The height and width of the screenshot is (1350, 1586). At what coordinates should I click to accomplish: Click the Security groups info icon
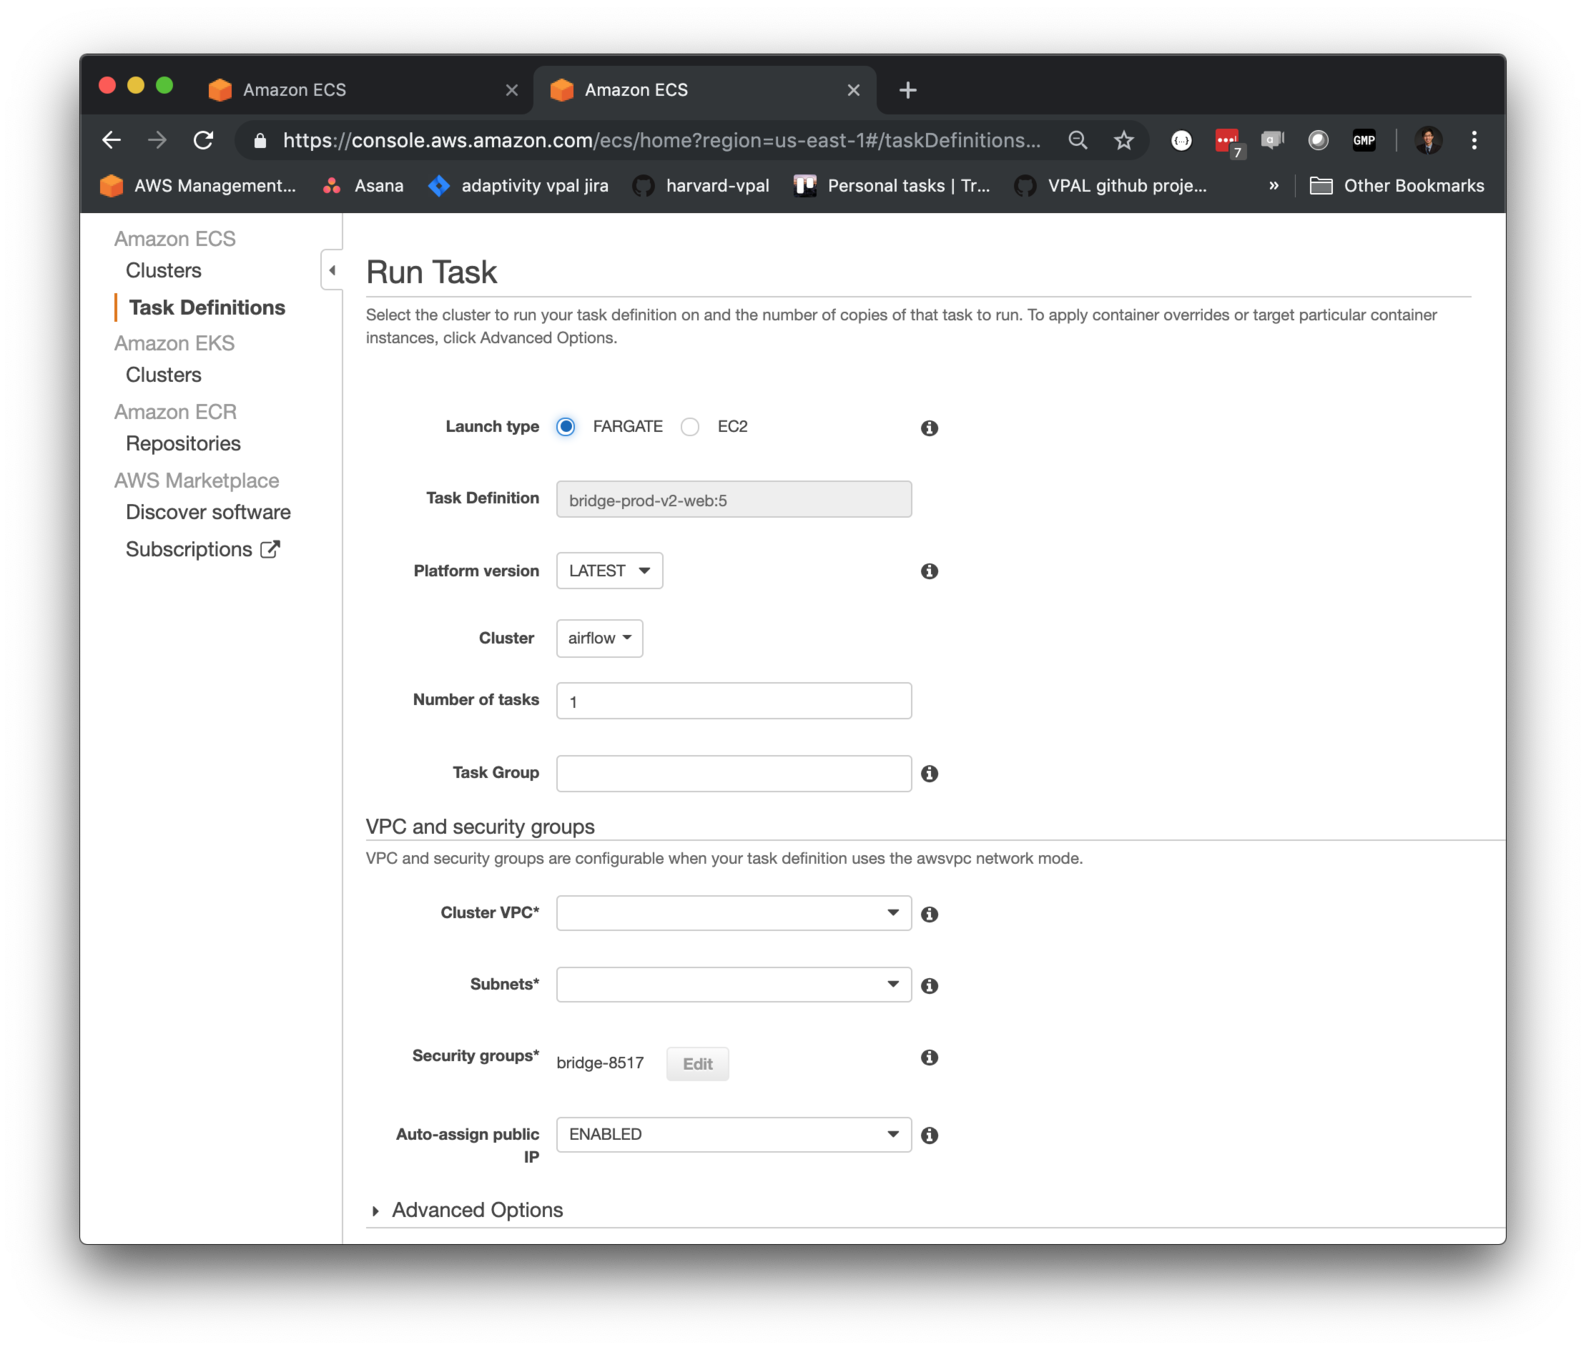point(929,1057)
